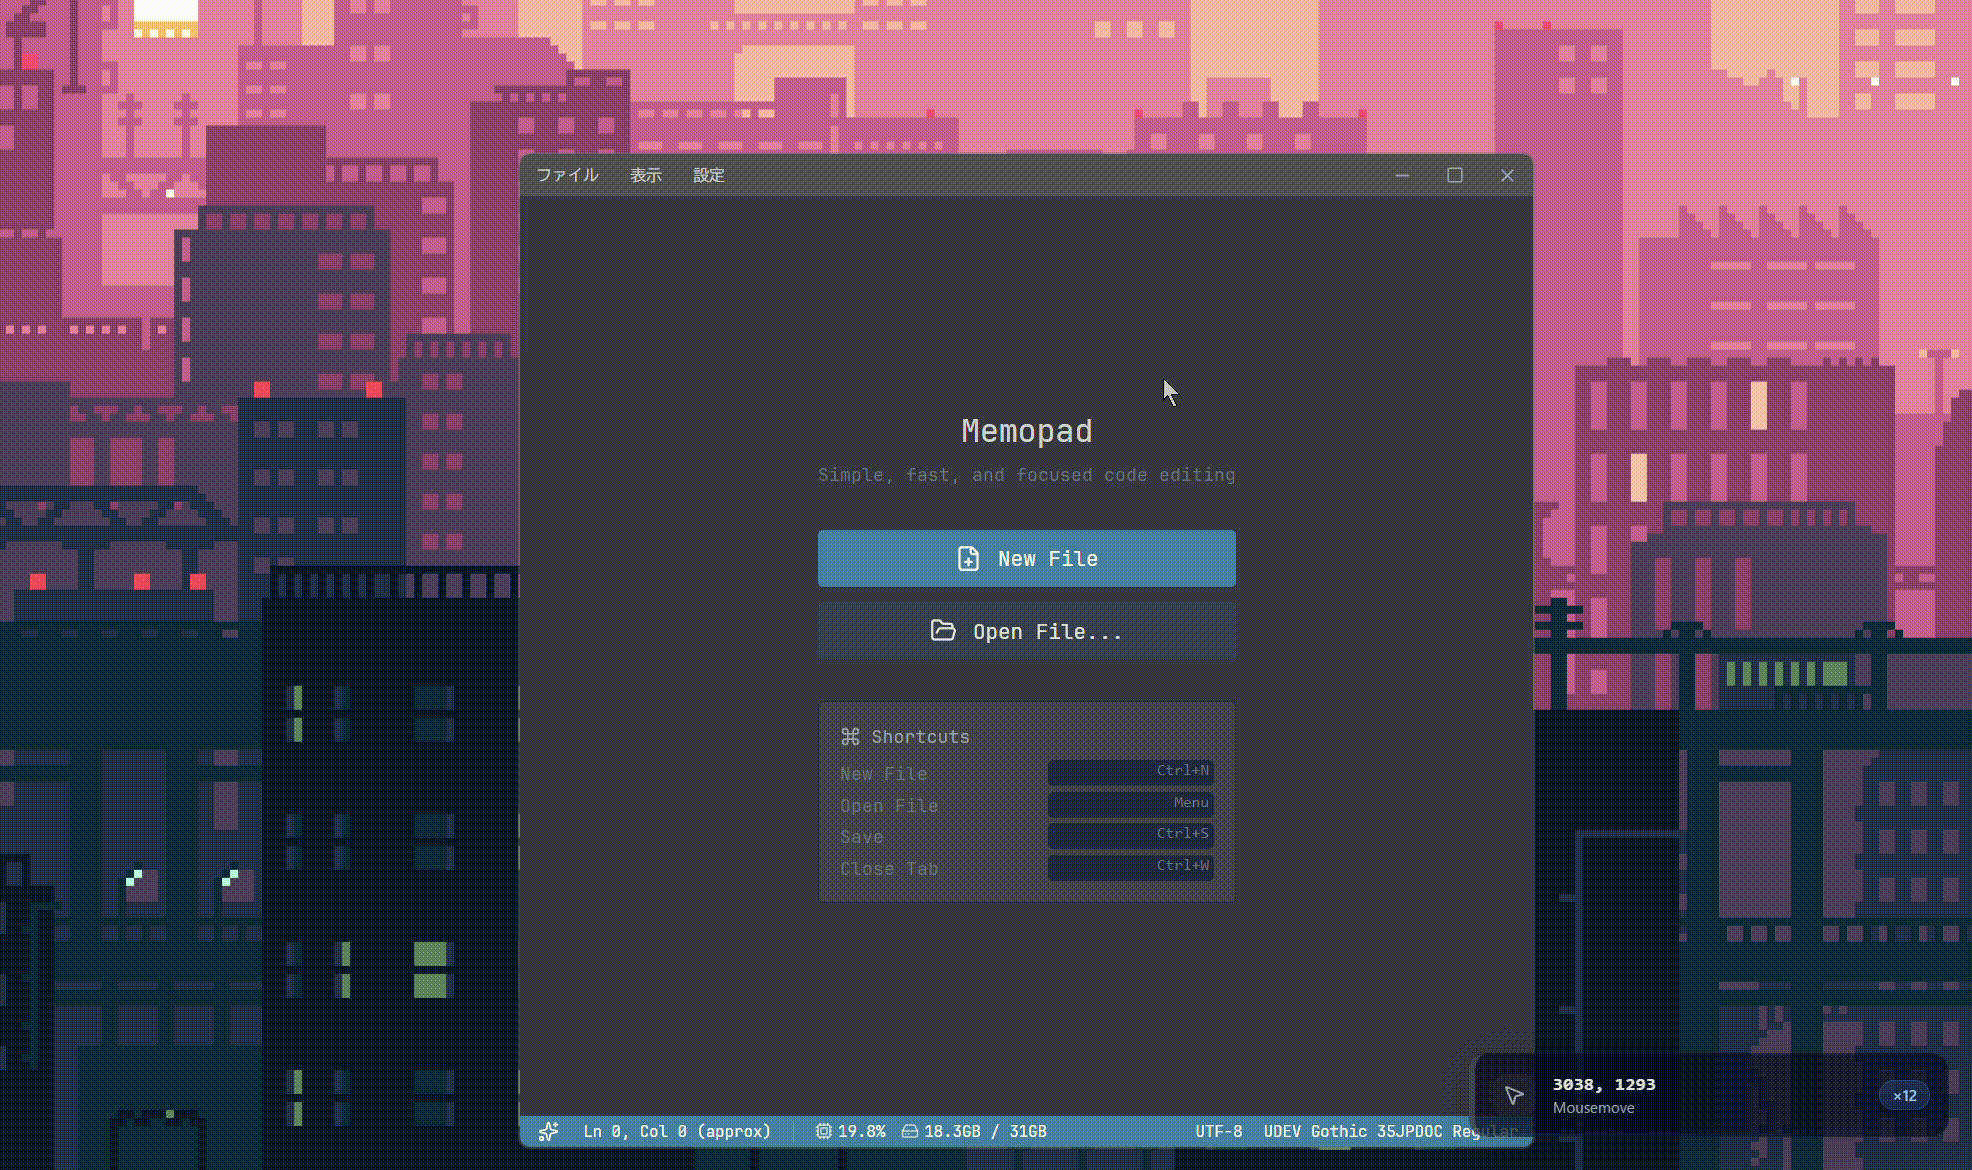Click the sparkle icon in status bar
This screenshot has height=1170, width=1972.
click(x=548, y=1131)
